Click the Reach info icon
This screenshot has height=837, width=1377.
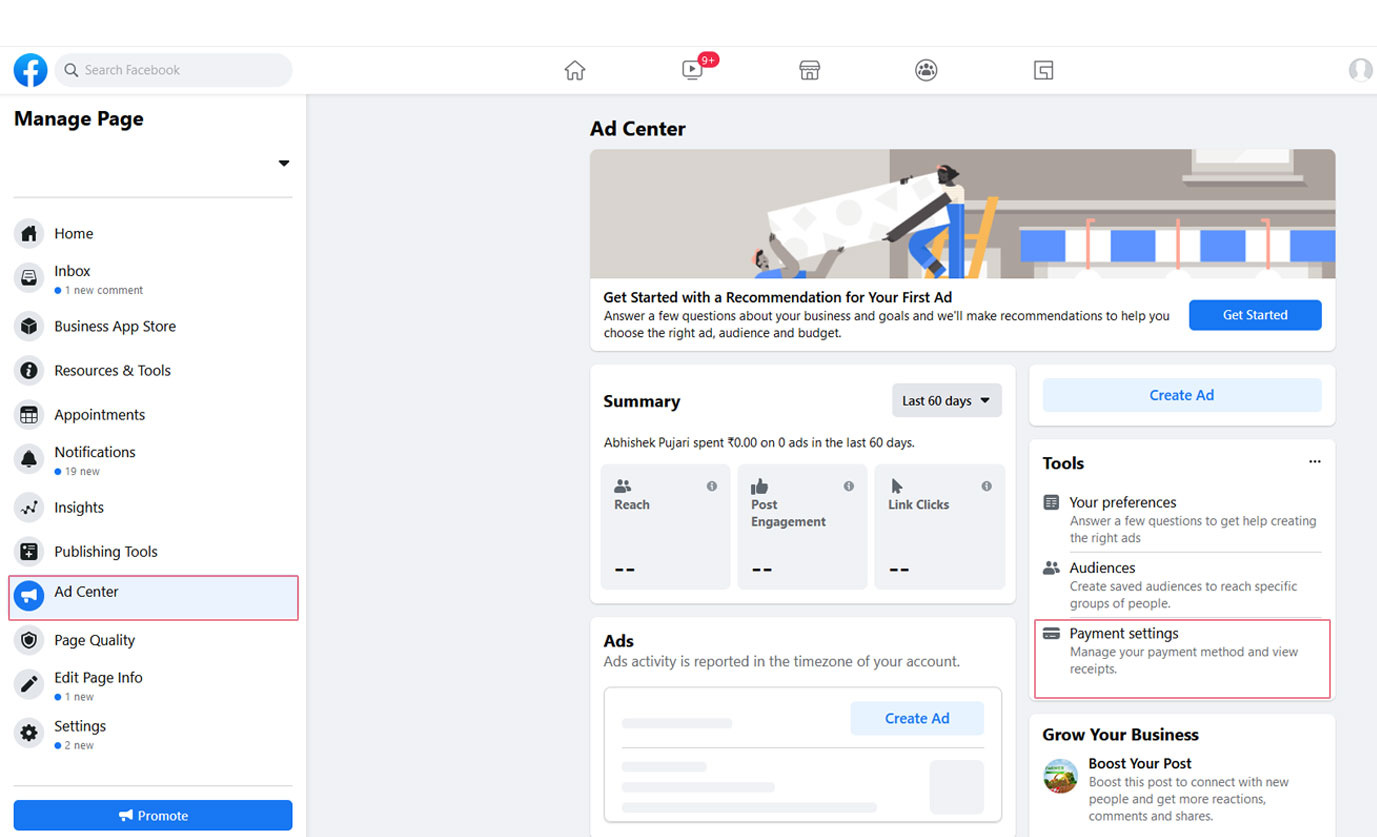coord(712,486)
